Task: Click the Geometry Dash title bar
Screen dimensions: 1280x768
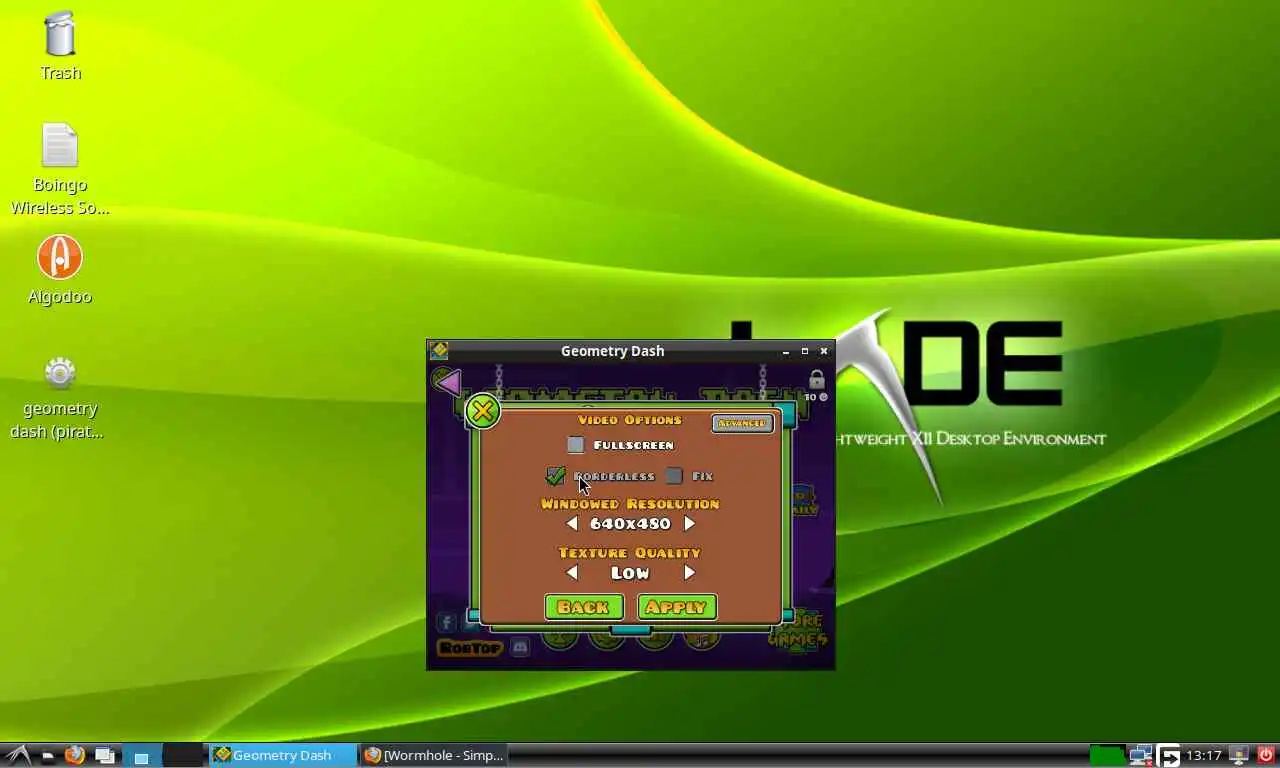Action: [613, 351]
